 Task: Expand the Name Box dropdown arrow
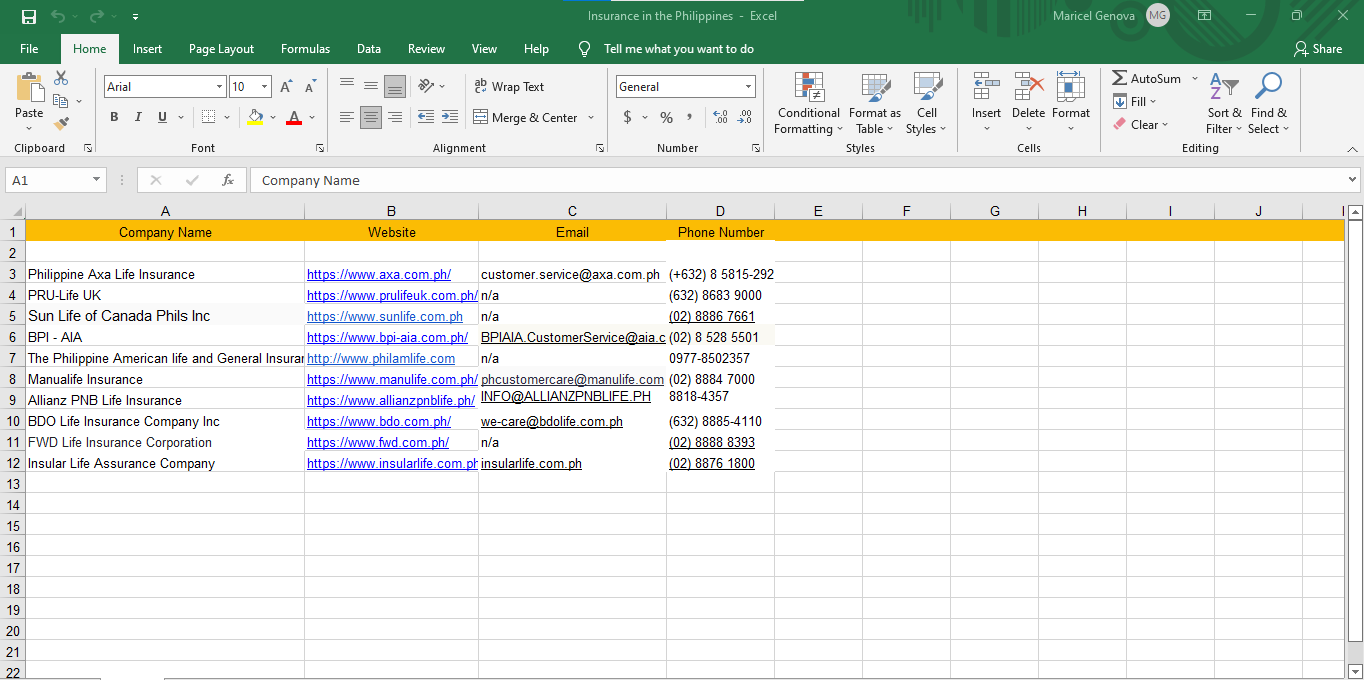pos(97,180)
